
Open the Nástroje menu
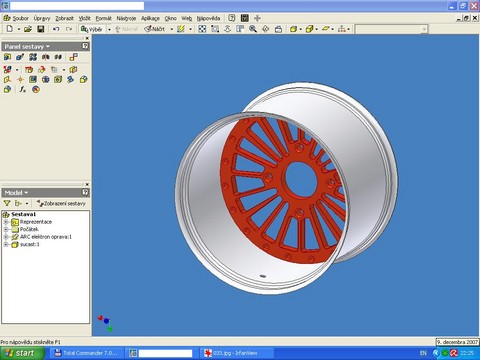(x=126, y=18)
